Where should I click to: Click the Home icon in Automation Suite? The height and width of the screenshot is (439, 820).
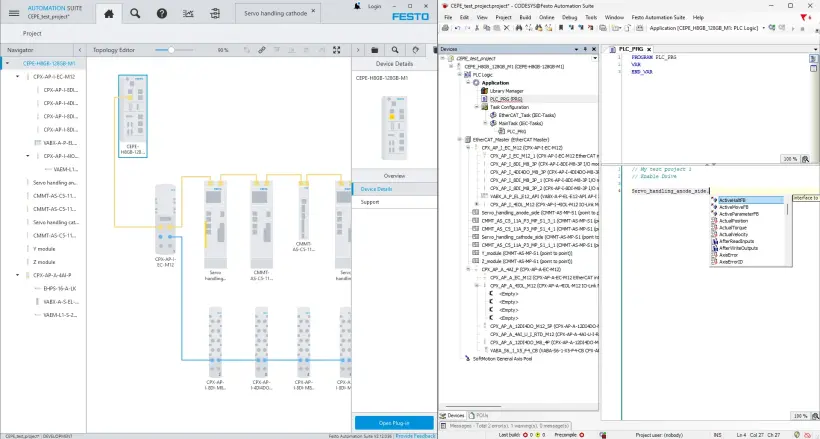point(110,13)
